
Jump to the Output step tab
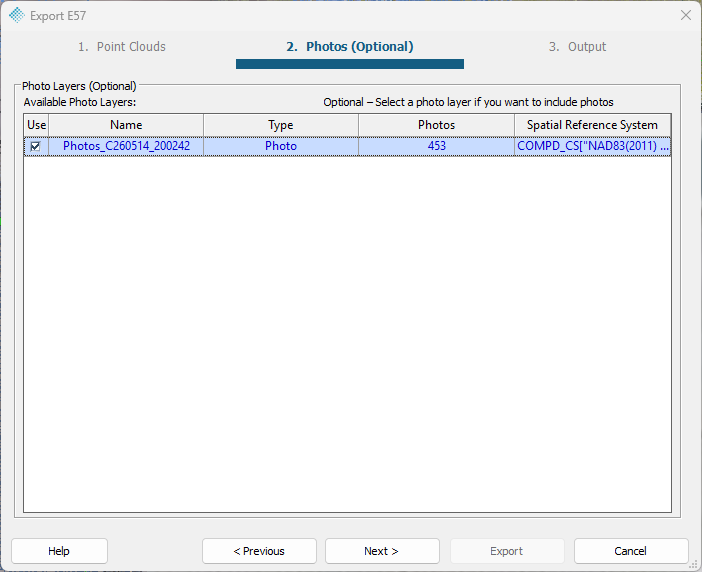coord(578,47)
